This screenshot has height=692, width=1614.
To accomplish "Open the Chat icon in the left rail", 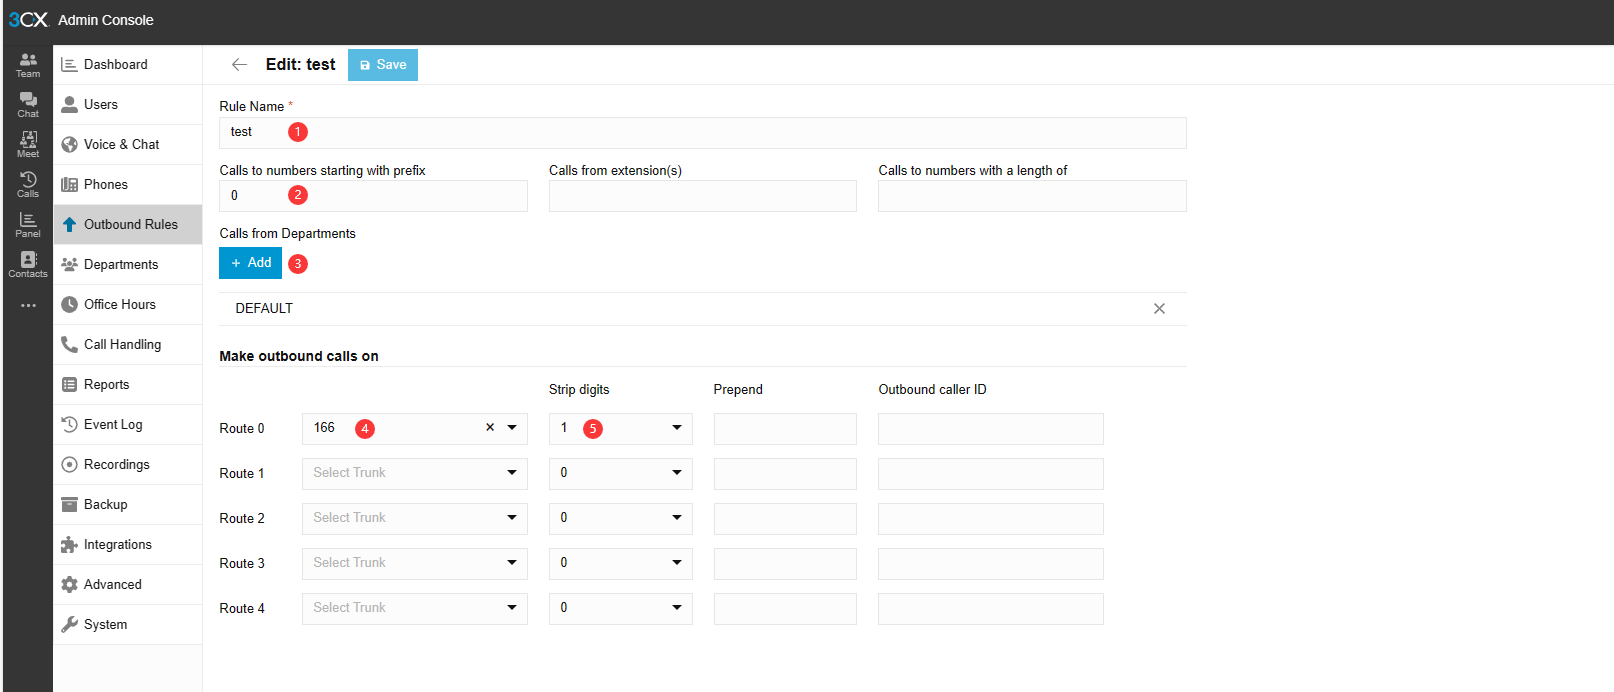I will point(28,105).
